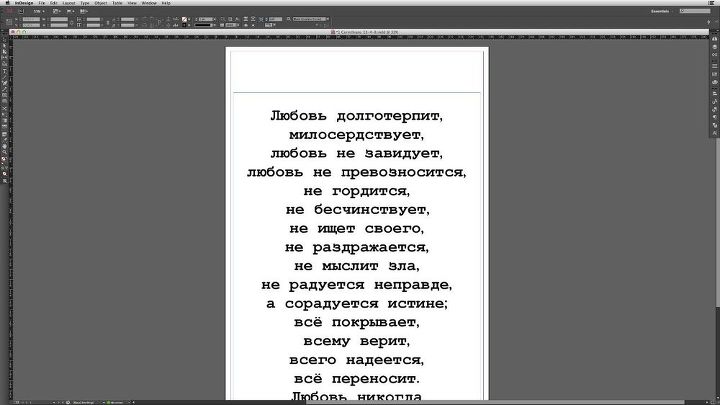Open the Window menu

148,3
